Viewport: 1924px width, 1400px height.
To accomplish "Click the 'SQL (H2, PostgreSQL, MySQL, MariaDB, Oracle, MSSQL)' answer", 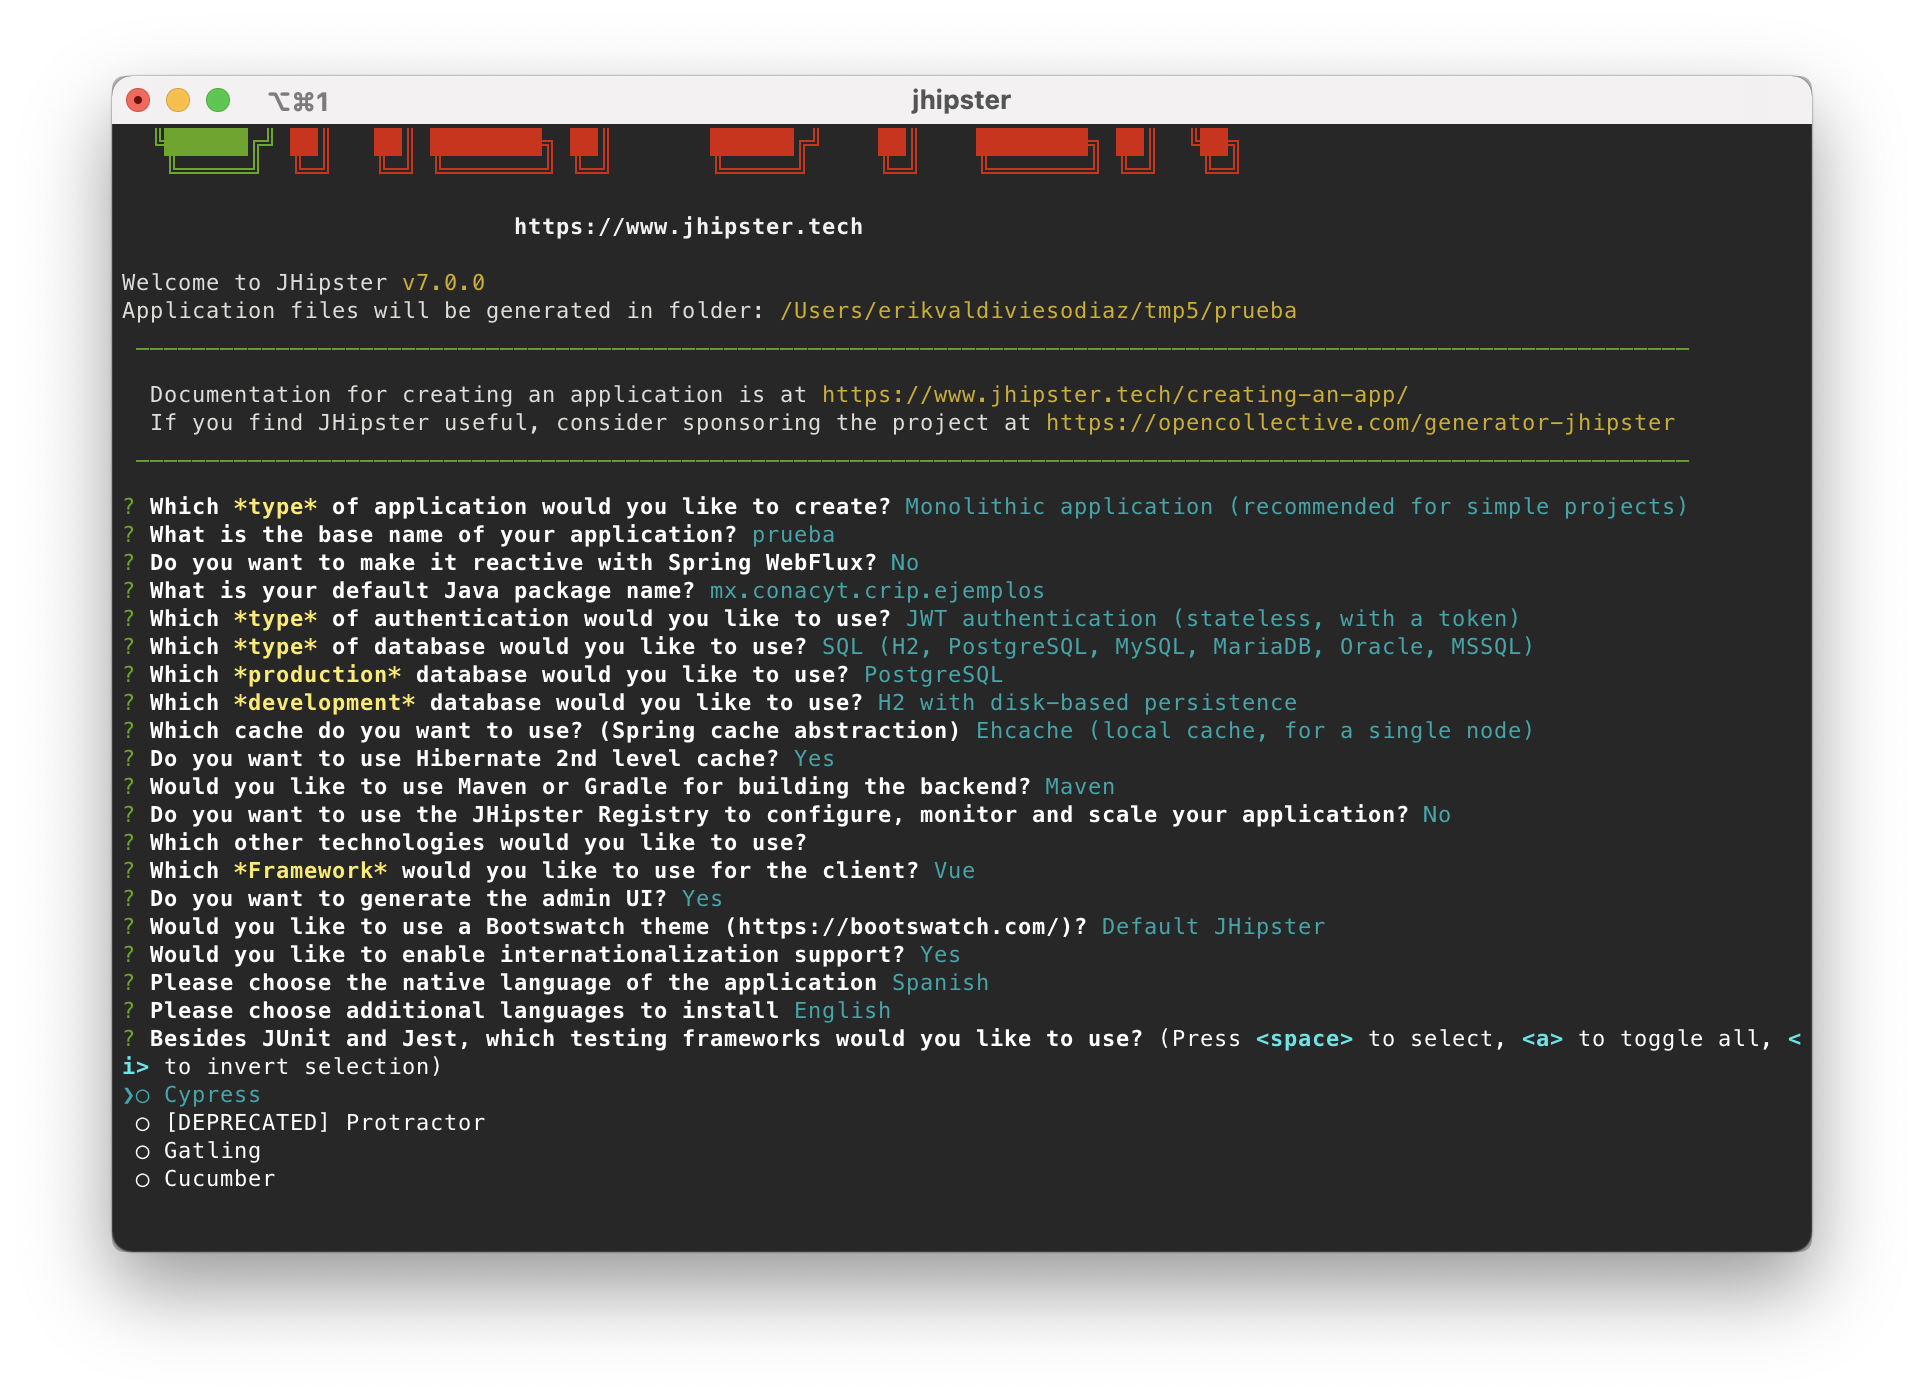I will click(1177, 647).
